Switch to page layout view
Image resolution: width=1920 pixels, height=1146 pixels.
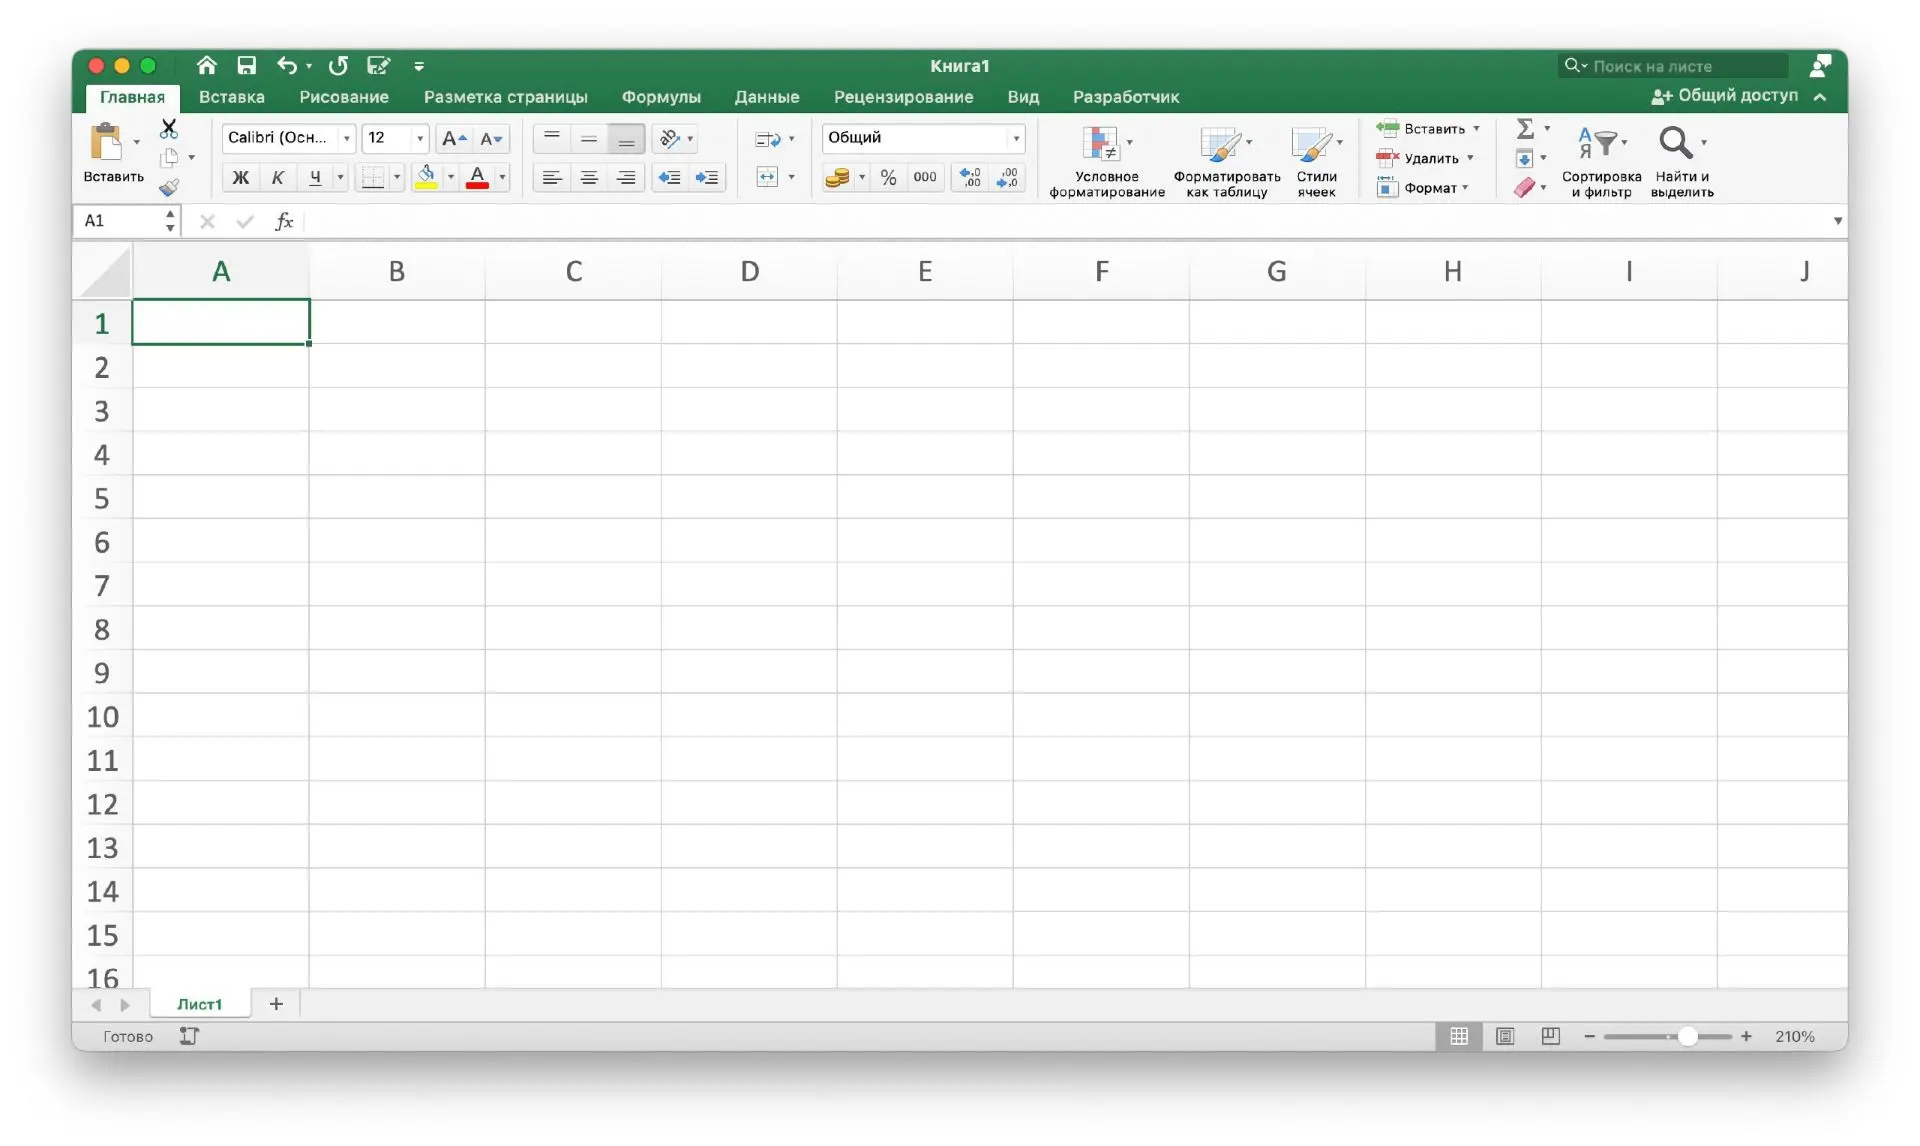(x=1505, y=1036)
